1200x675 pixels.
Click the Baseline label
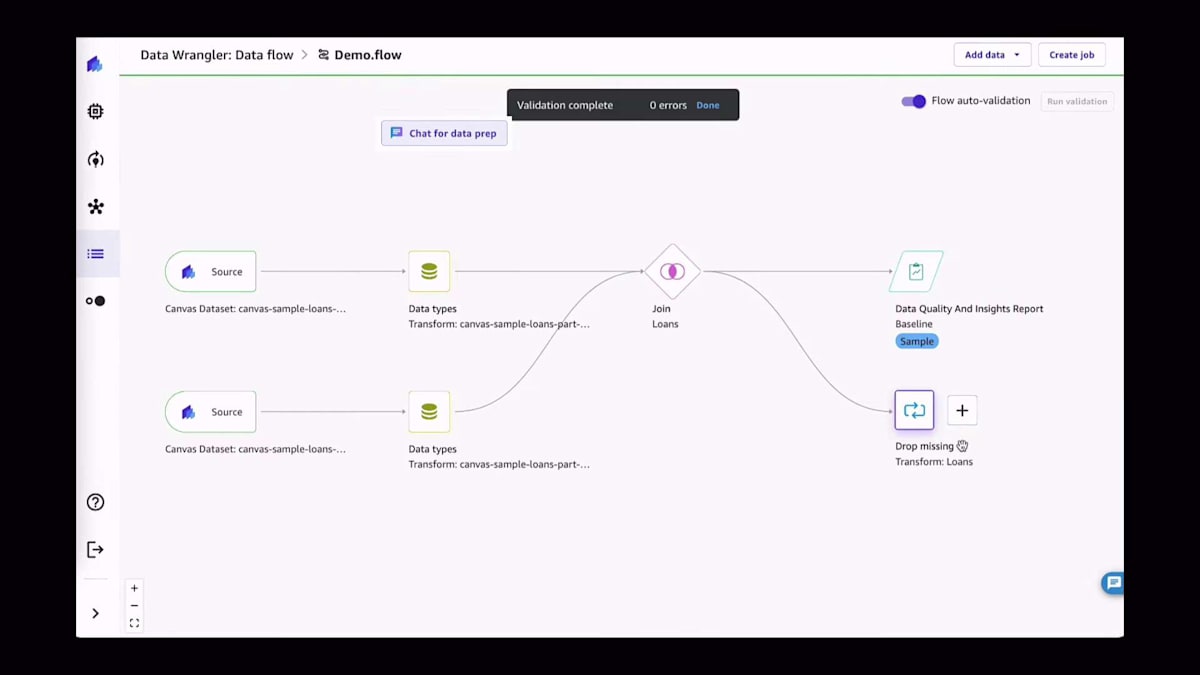914,324
